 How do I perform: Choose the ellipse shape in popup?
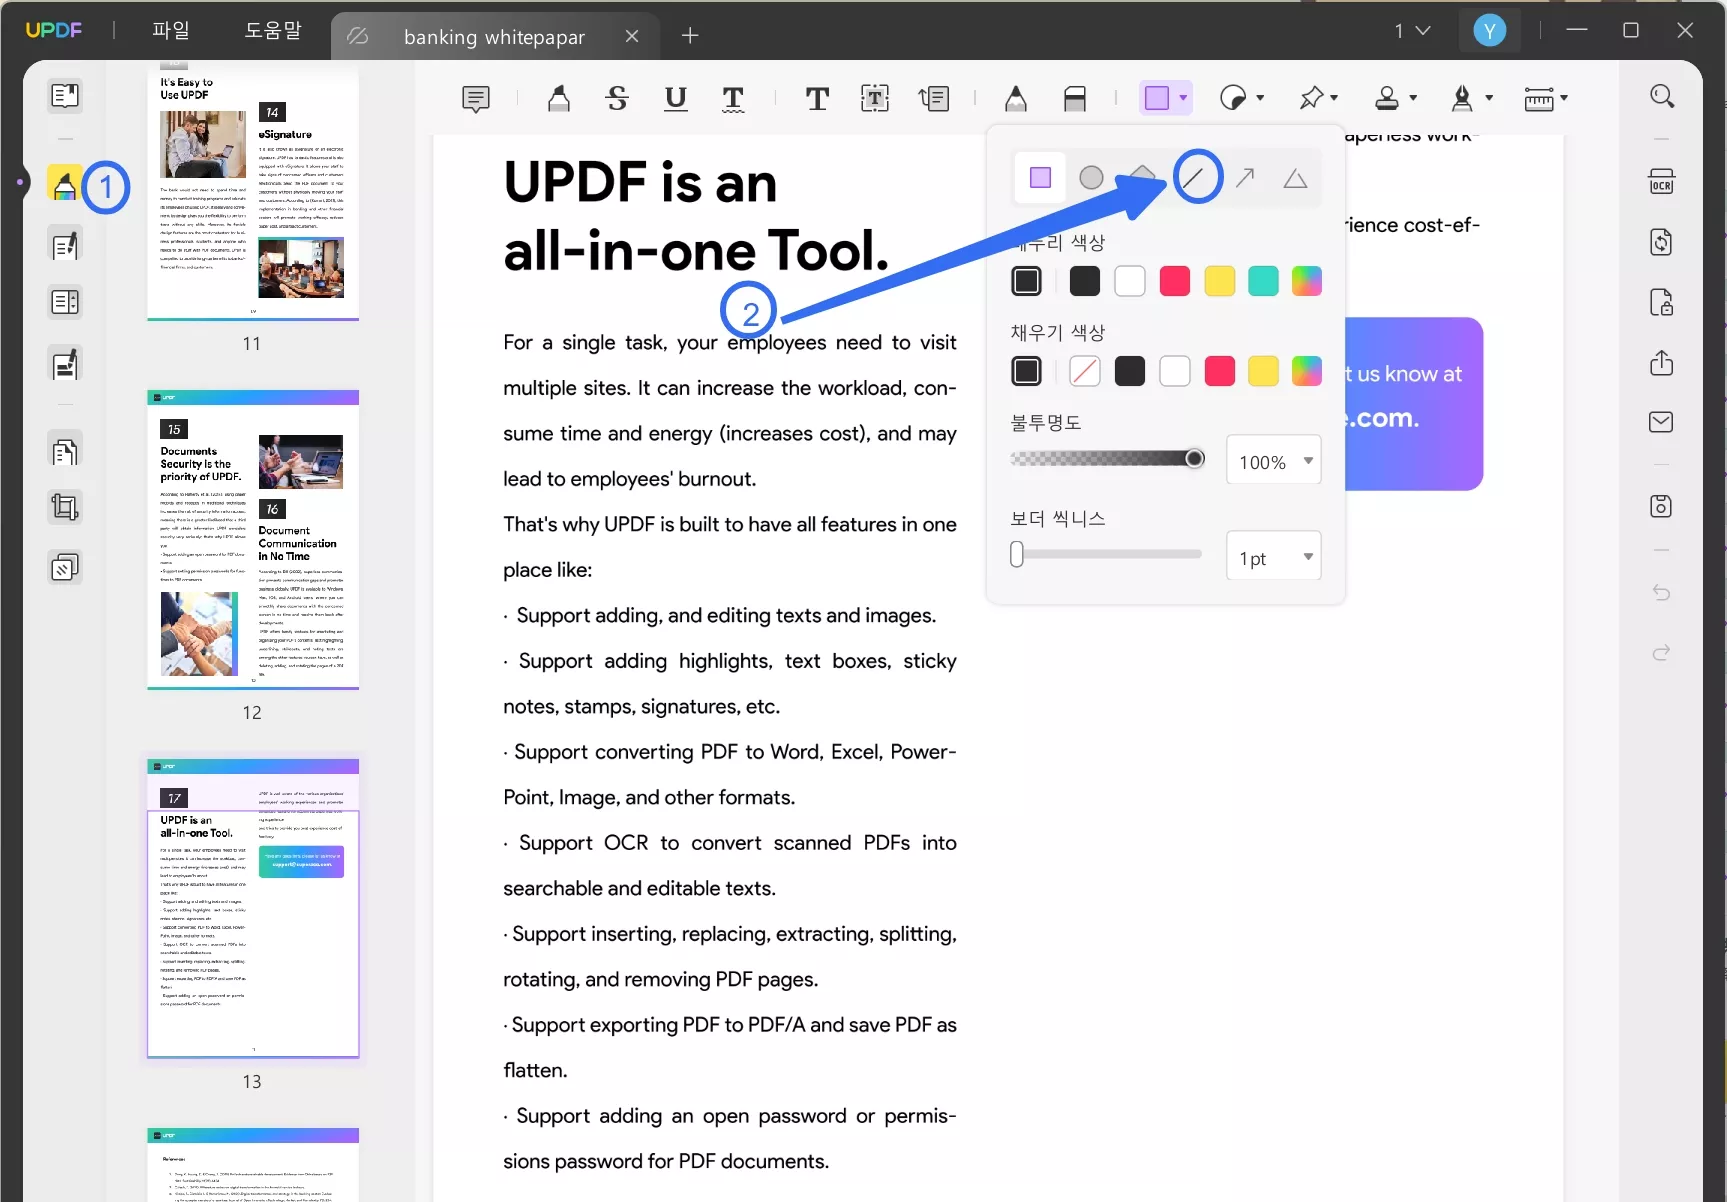pyautogui.click(x=1091, y=178)
